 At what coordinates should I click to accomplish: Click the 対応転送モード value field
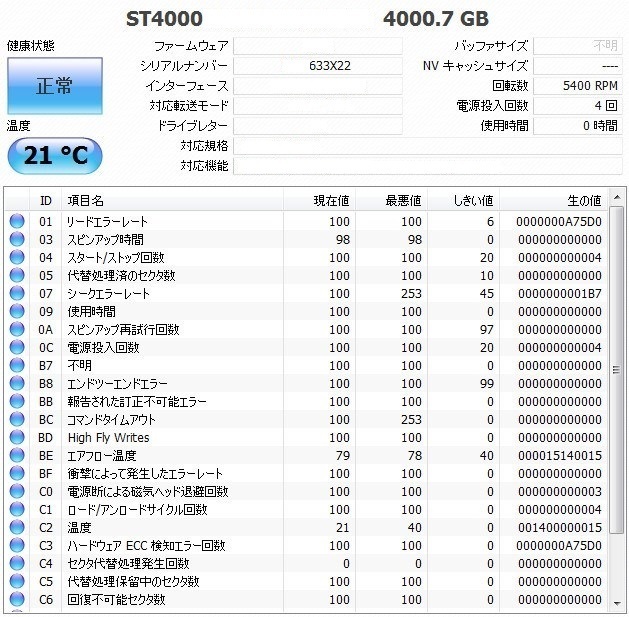point(318,106)
